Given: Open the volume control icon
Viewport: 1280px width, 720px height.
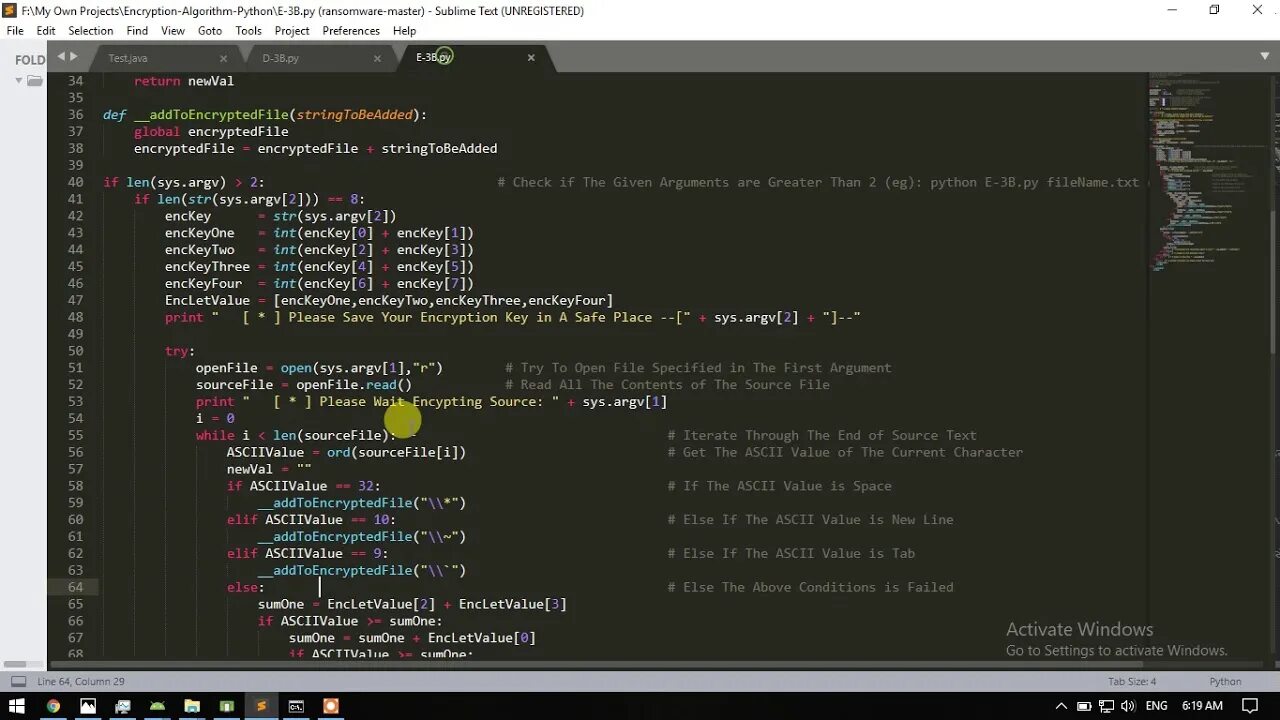Looking at the screenshot, I should (1129, 706).
